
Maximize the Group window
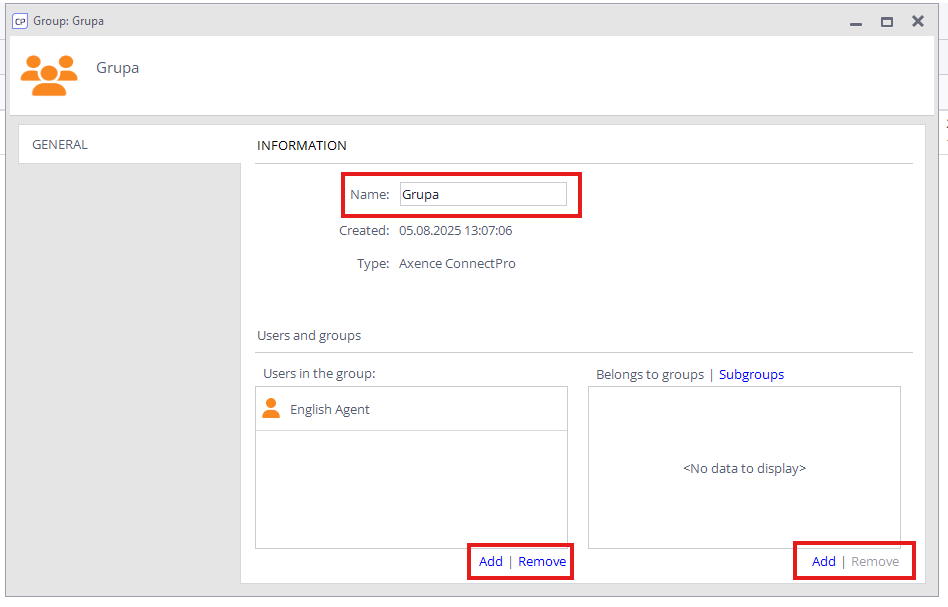click(887, 22)
